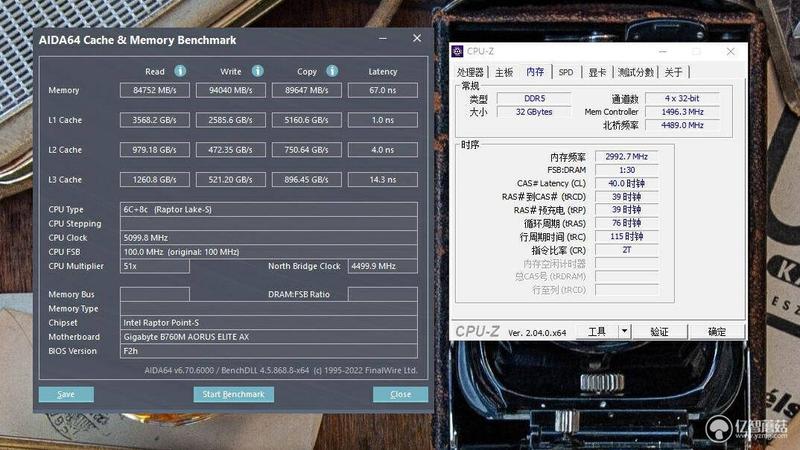Click the CPU Multiplier value 51x
The height and width of the screenshot is (450, 800).
(x=155, y=266)
